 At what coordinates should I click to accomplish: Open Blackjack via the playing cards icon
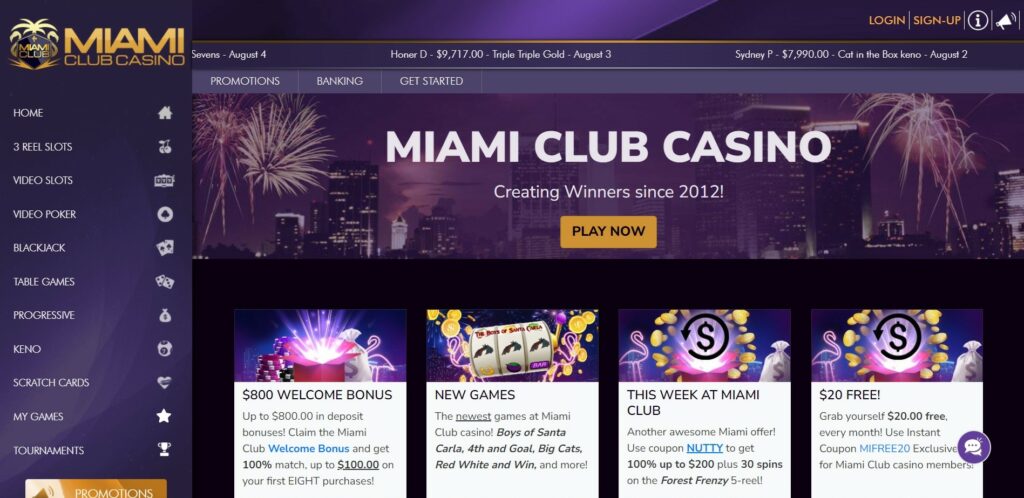[x=165, y=248]
